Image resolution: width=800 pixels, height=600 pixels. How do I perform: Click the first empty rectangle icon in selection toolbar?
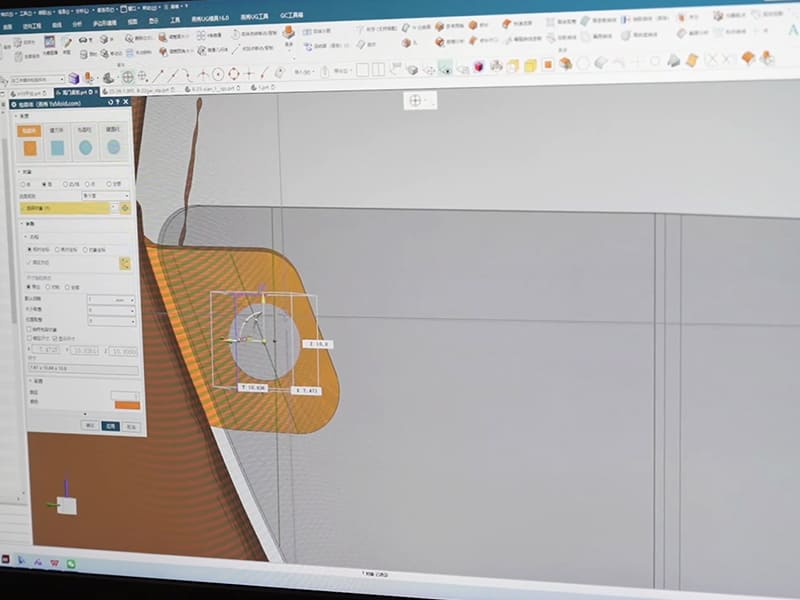[362, 69]
